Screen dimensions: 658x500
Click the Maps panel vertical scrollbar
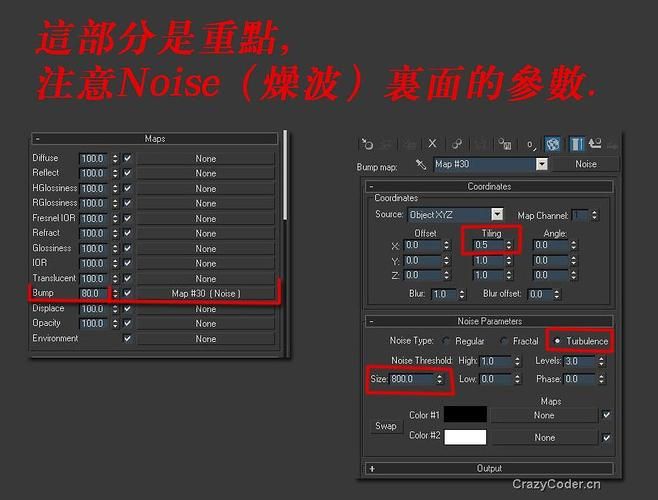[285, 175]
